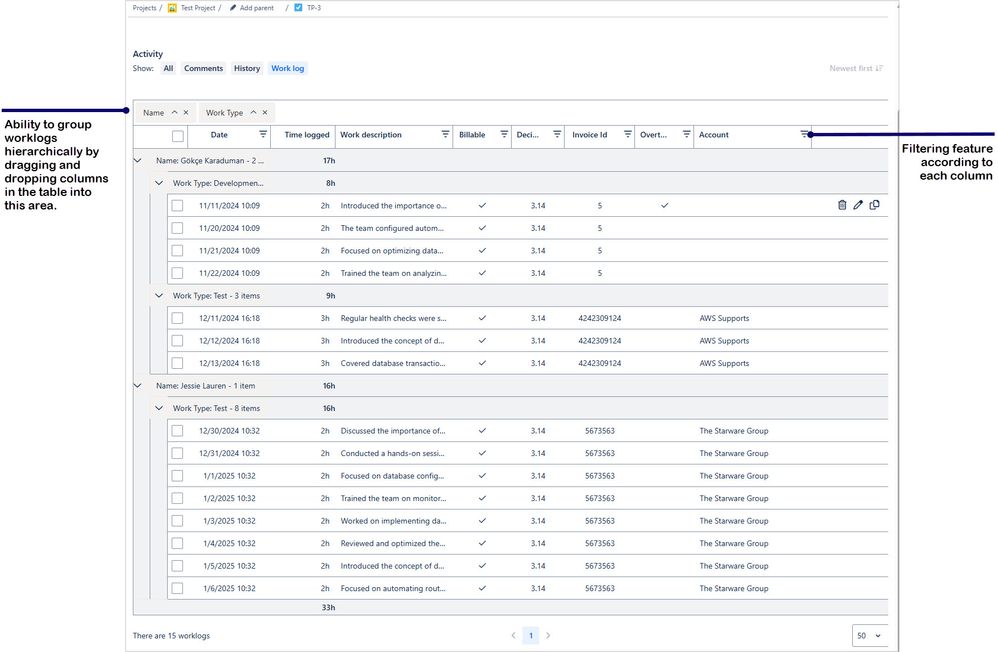Open the page size dropdown showing 50
998x652 pixels.
point(869,635)
